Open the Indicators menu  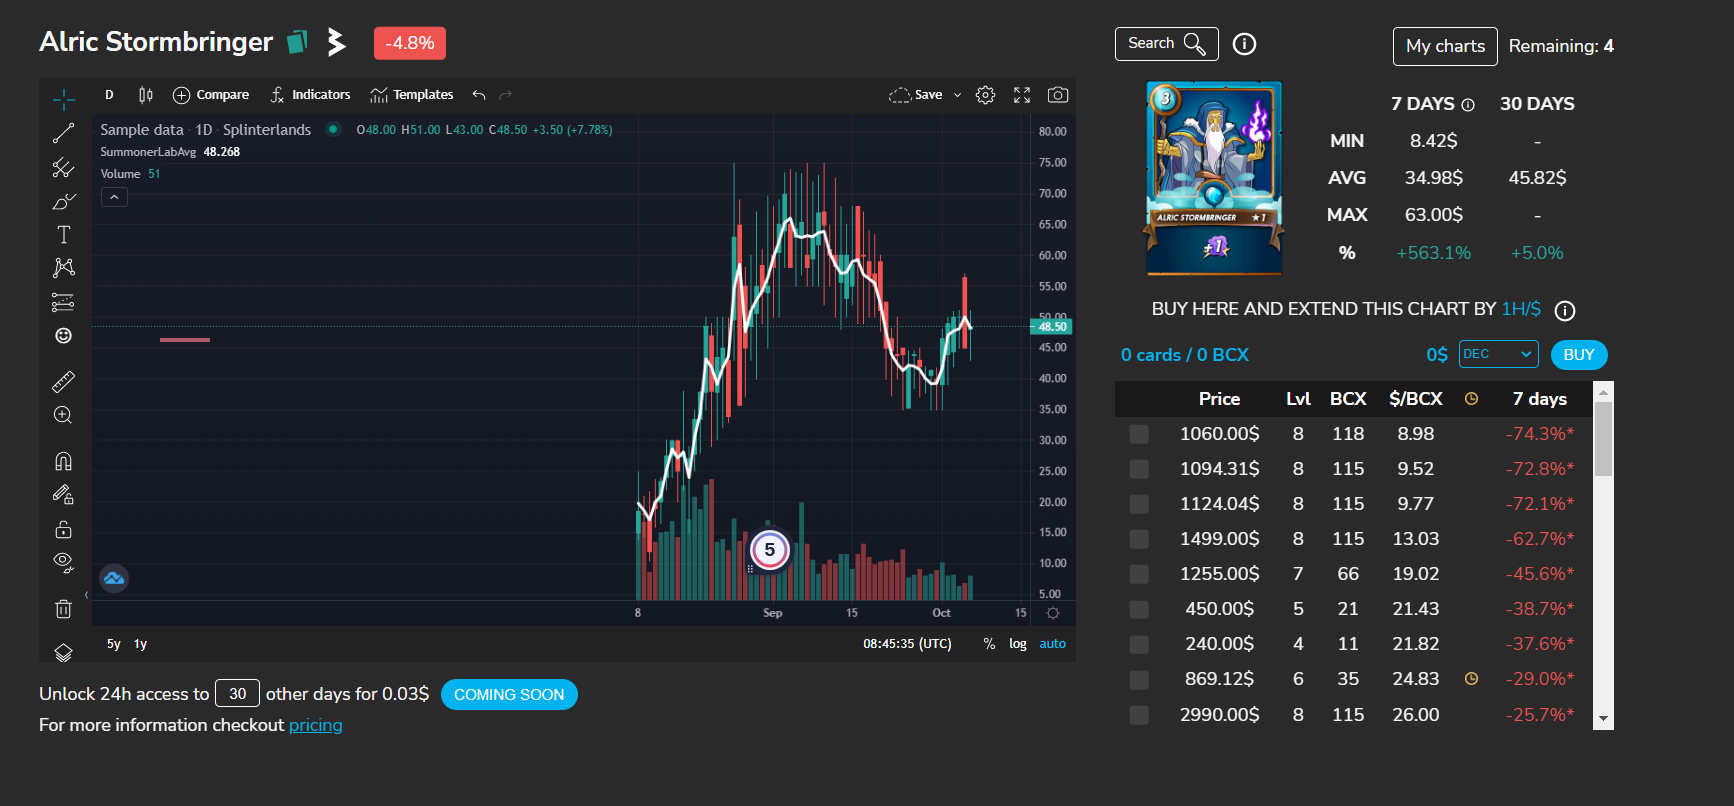(310, 95)
